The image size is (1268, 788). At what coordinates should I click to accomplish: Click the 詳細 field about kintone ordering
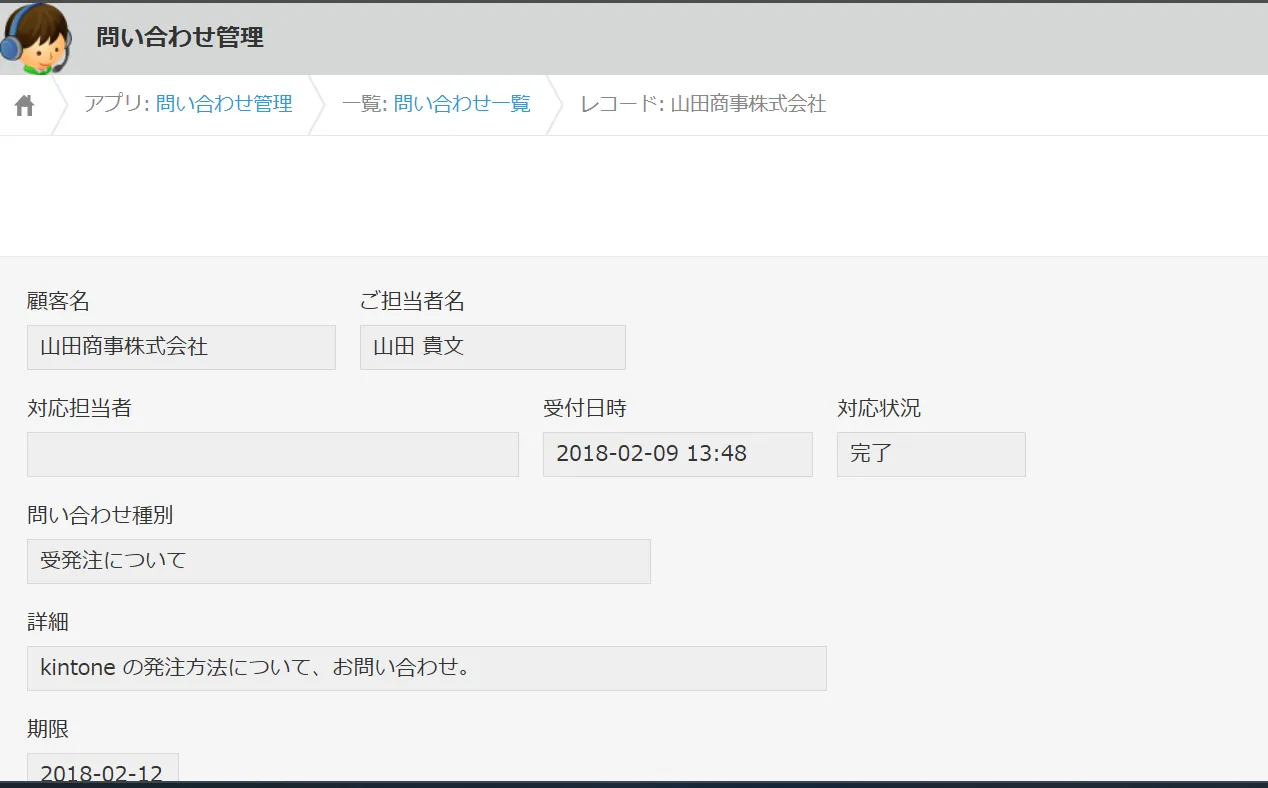click(426, 668)
